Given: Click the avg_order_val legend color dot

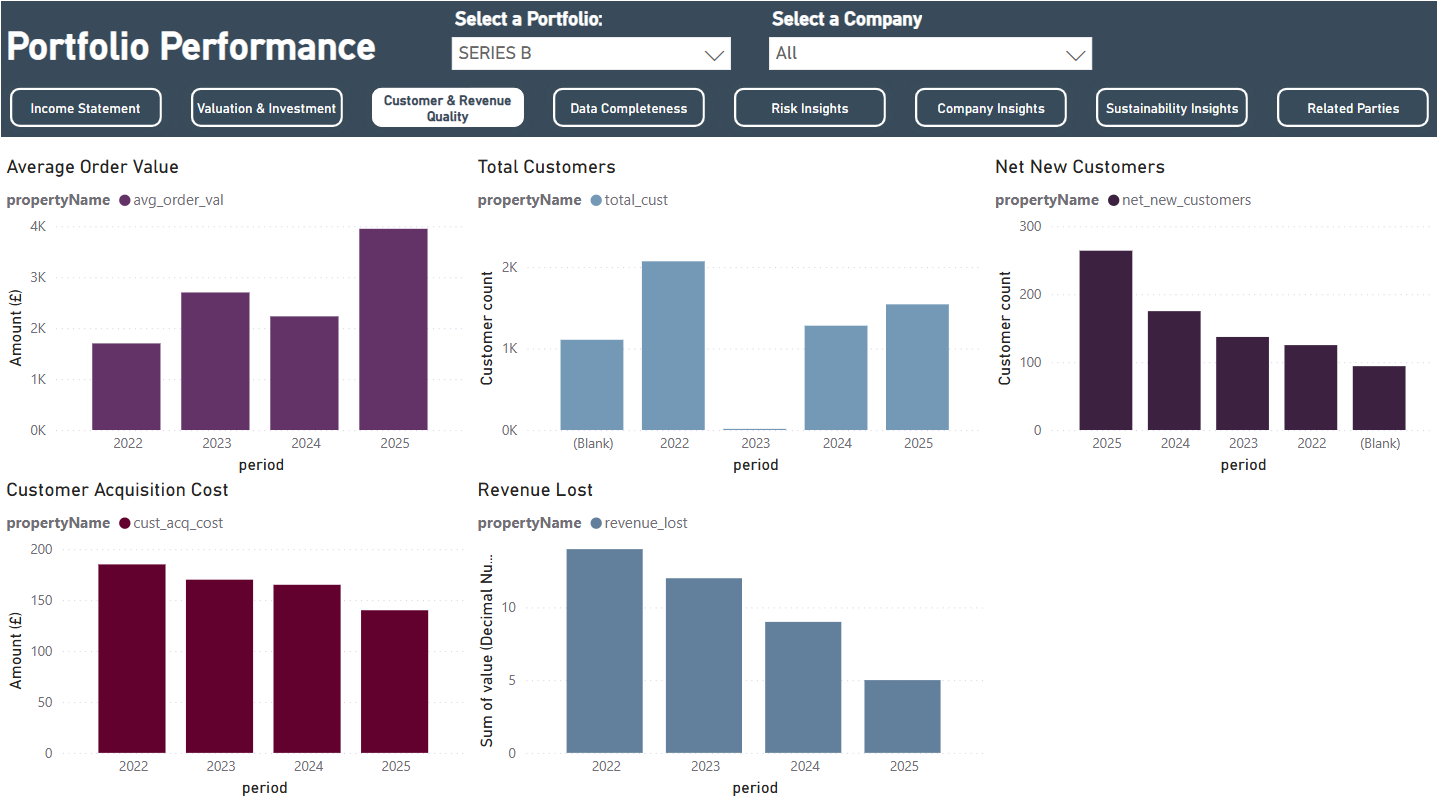Looking at the screenshot, I should click(x=125, y=200).
